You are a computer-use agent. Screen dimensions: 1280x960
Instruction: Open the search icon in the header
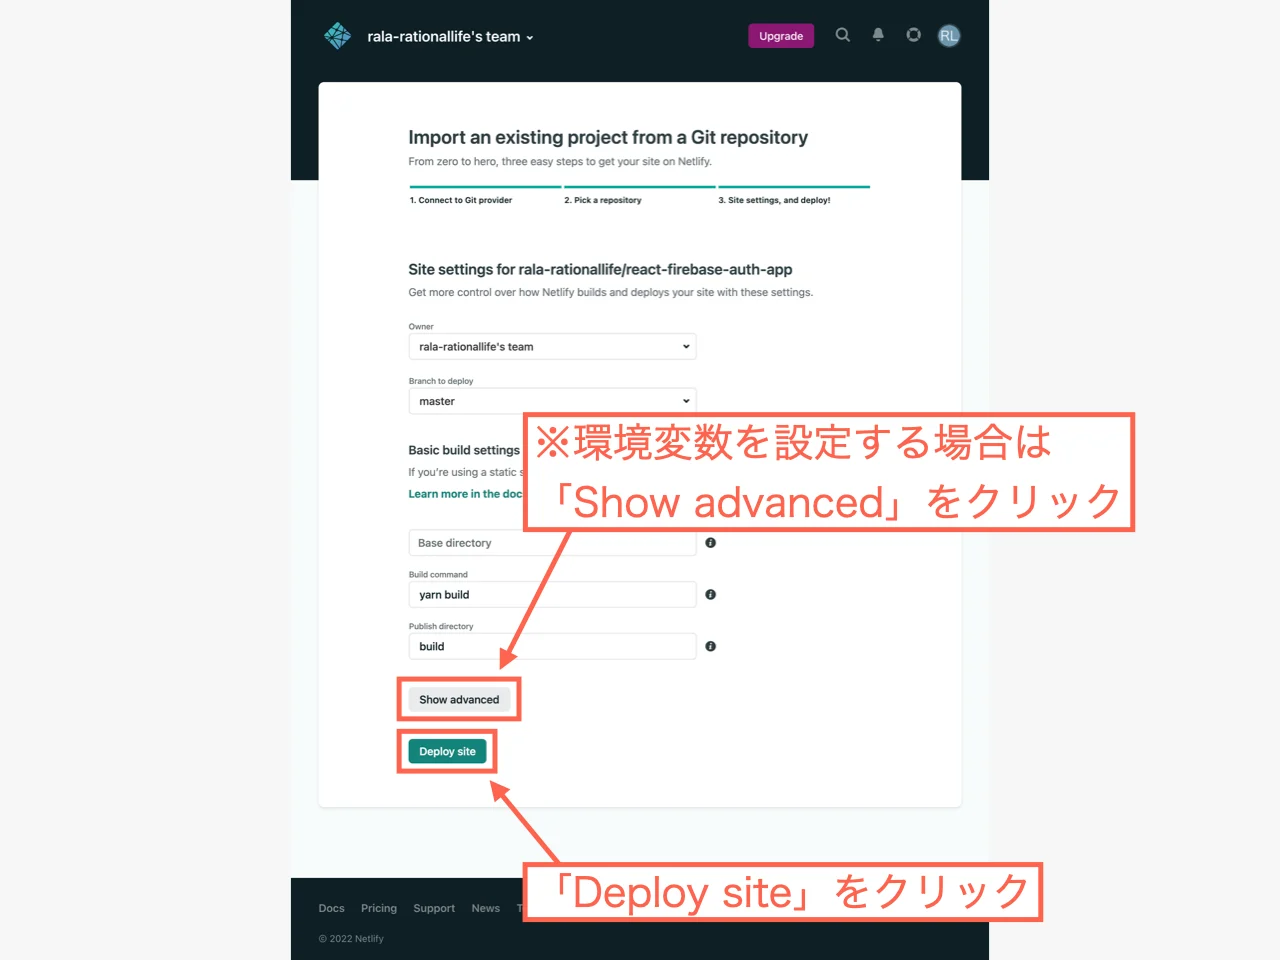(x=842, y=35)
